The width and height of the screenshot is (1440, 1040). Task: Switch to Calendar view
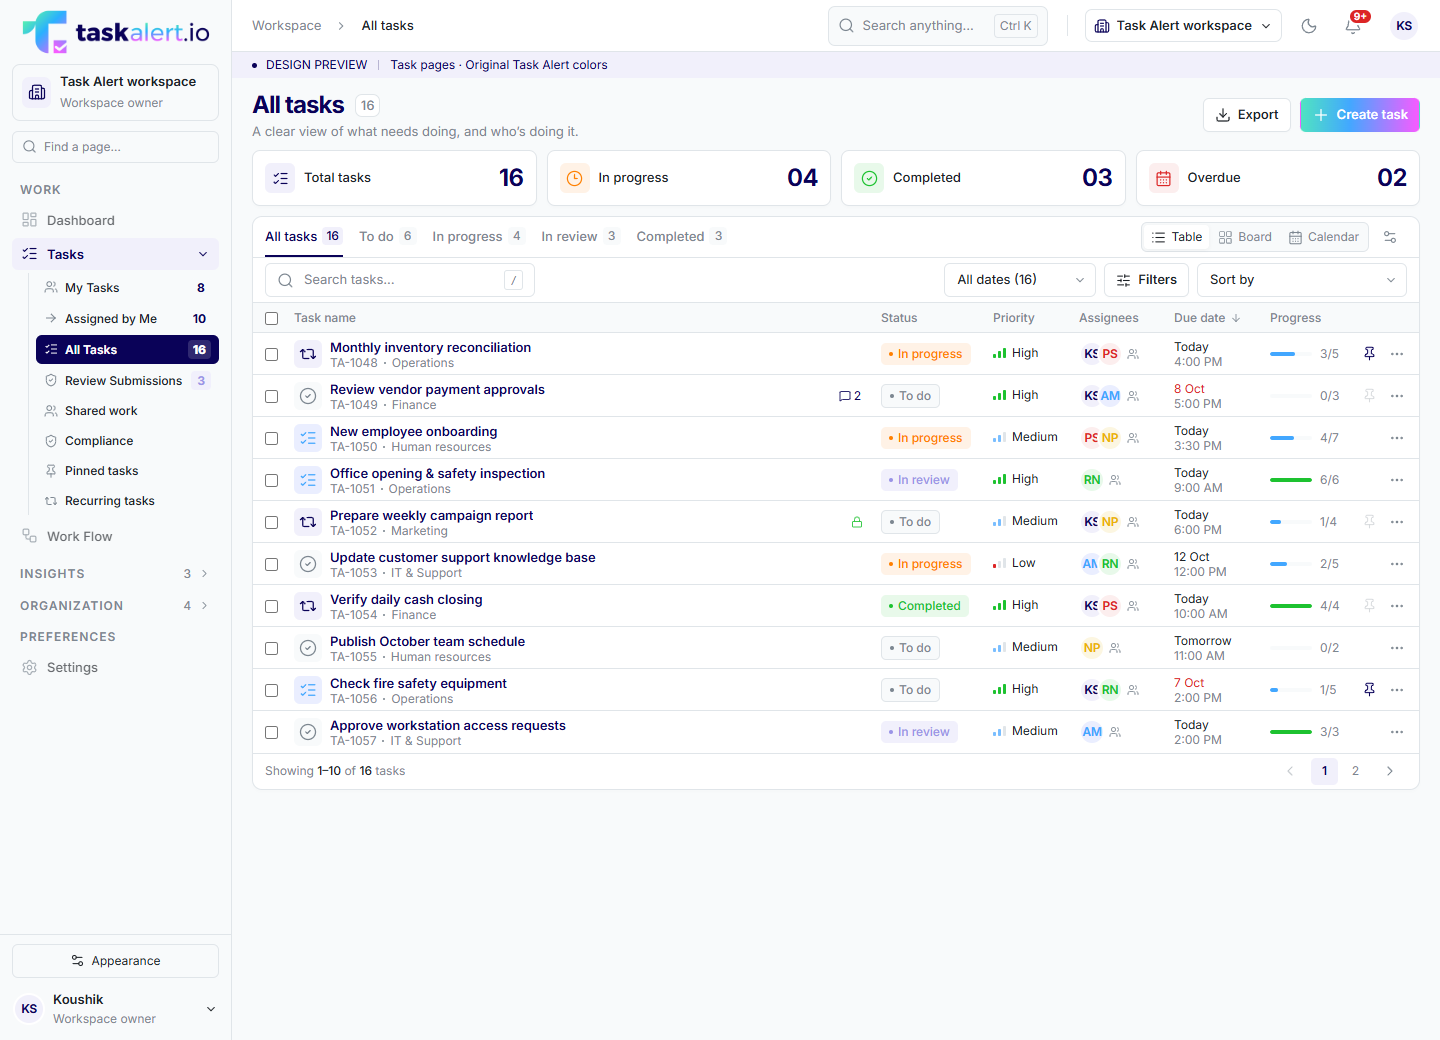[1324, 237]
